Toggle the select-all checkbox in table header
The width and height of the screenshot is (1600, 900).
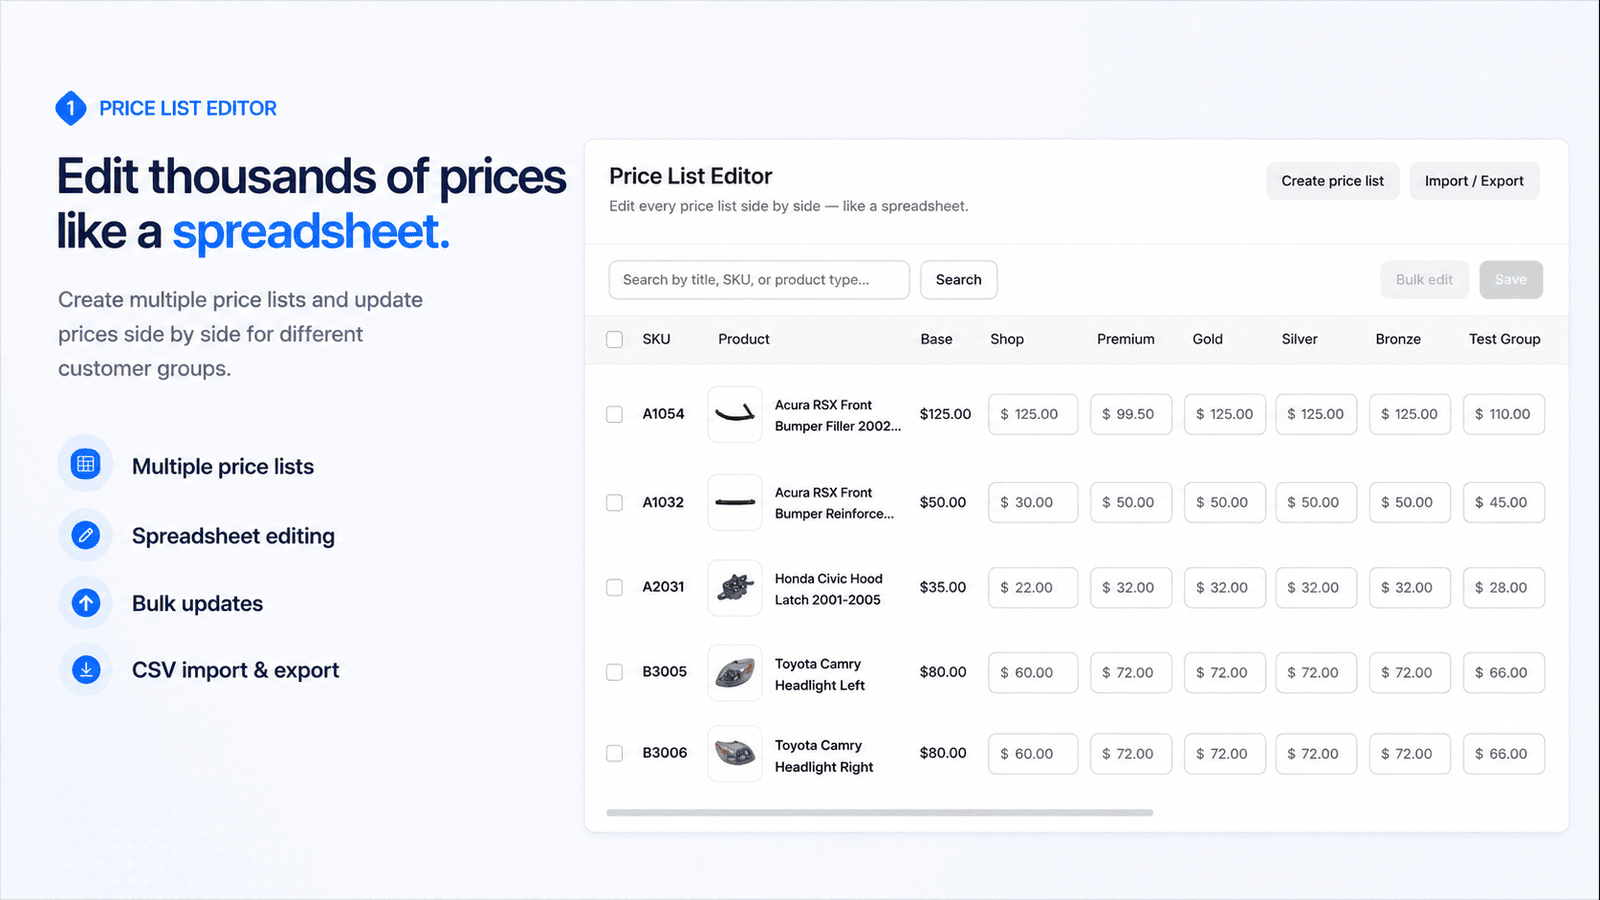615,339
